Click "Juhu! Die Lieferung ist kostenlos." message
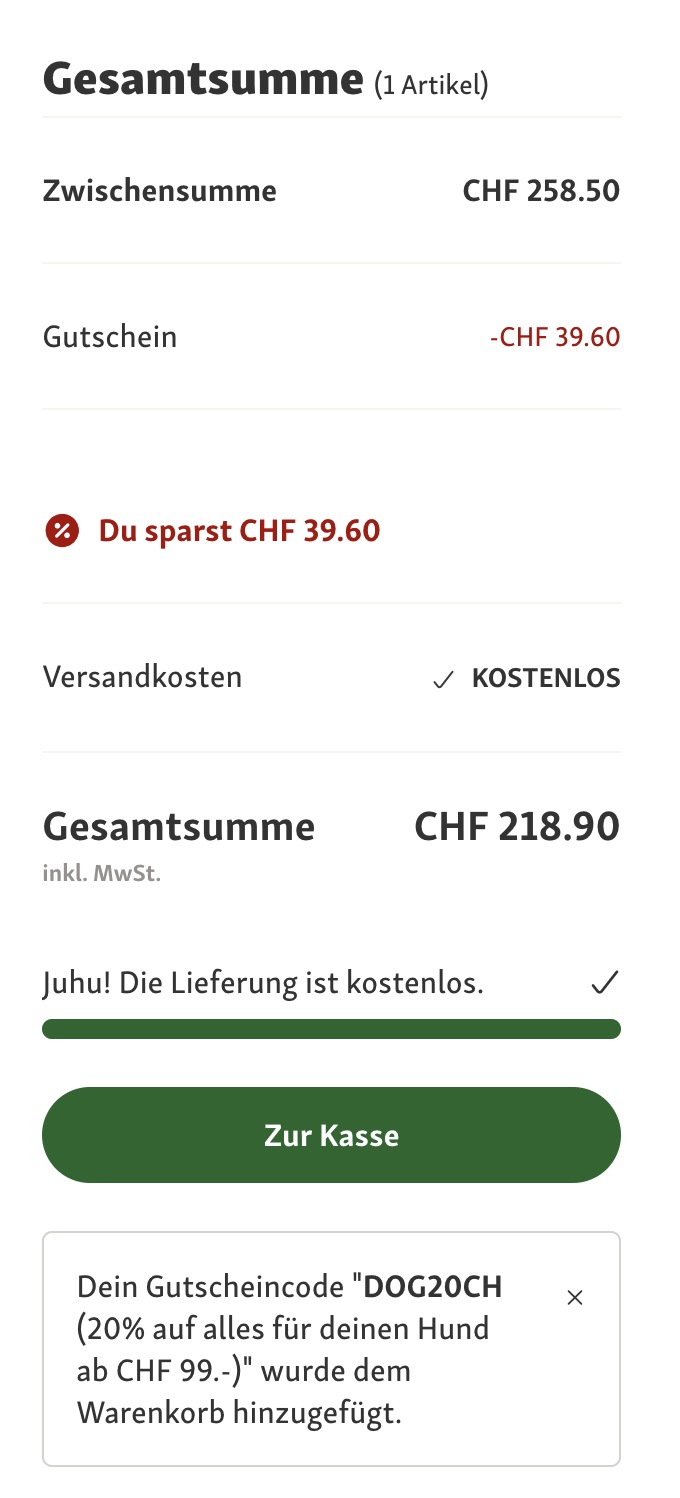This screenshot has width=680, height=1498. [x=263, y=983]
